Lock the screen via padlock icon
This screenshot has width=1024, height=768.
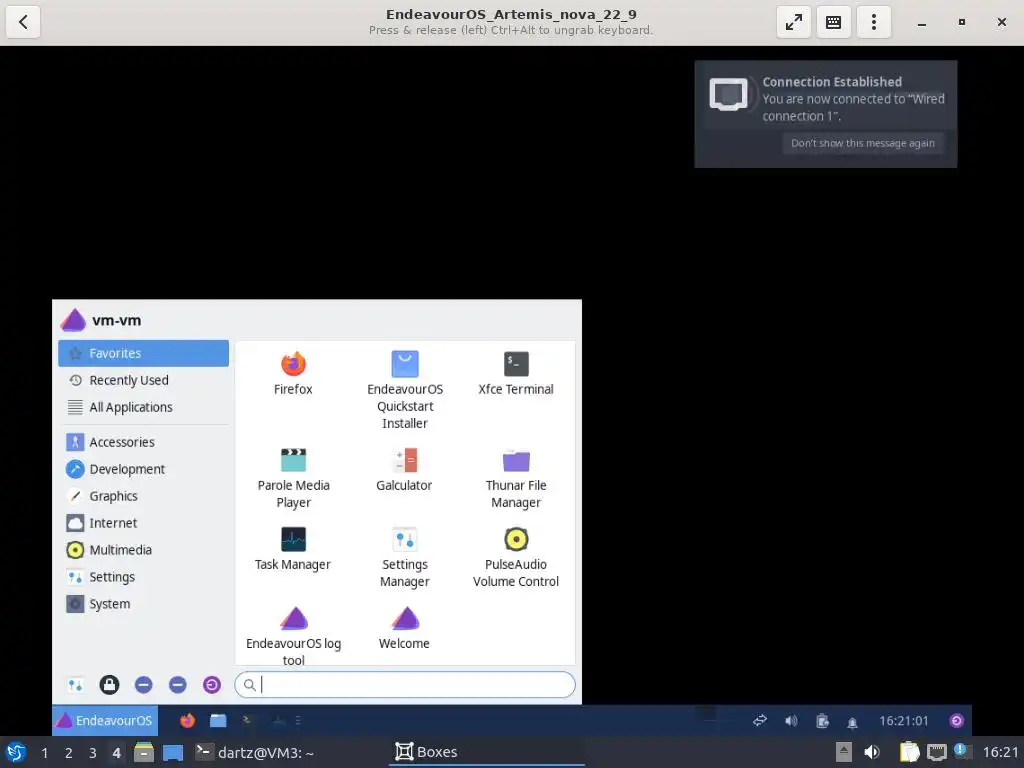[109, 684]
